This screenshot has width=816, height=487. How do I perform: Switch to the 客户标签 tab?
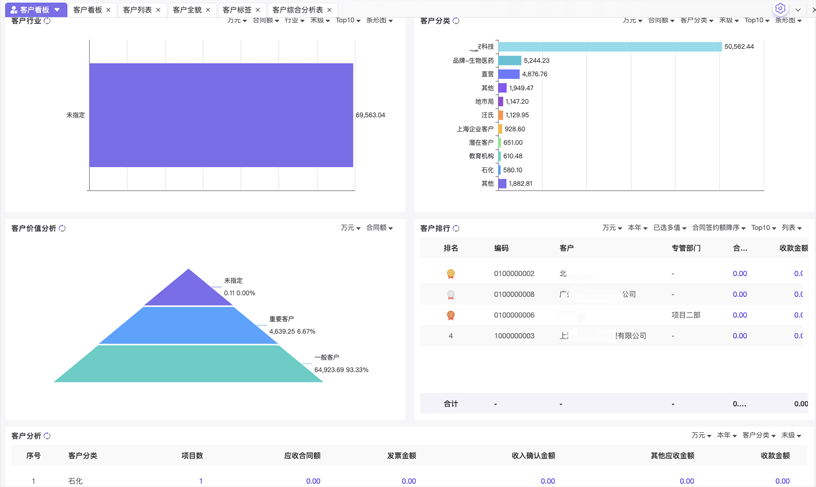pyautogui.click(x=237, y=10)
